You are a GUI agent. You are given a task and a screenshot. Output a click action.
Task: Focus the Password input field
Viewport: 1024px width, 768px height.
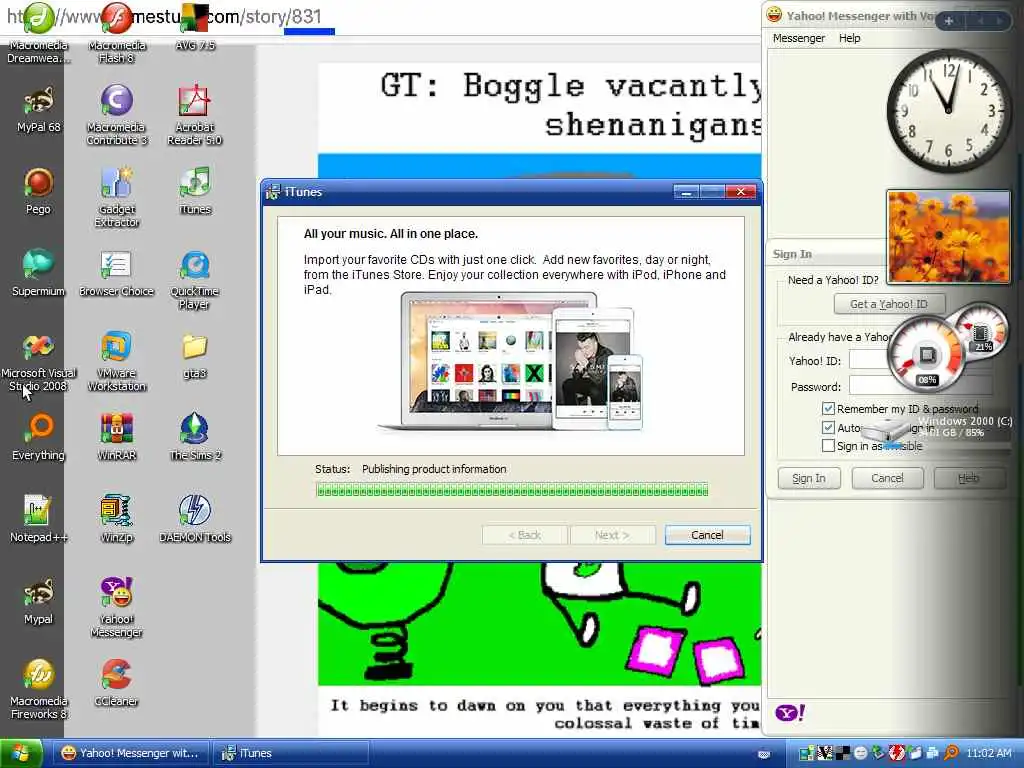(921, 387)
